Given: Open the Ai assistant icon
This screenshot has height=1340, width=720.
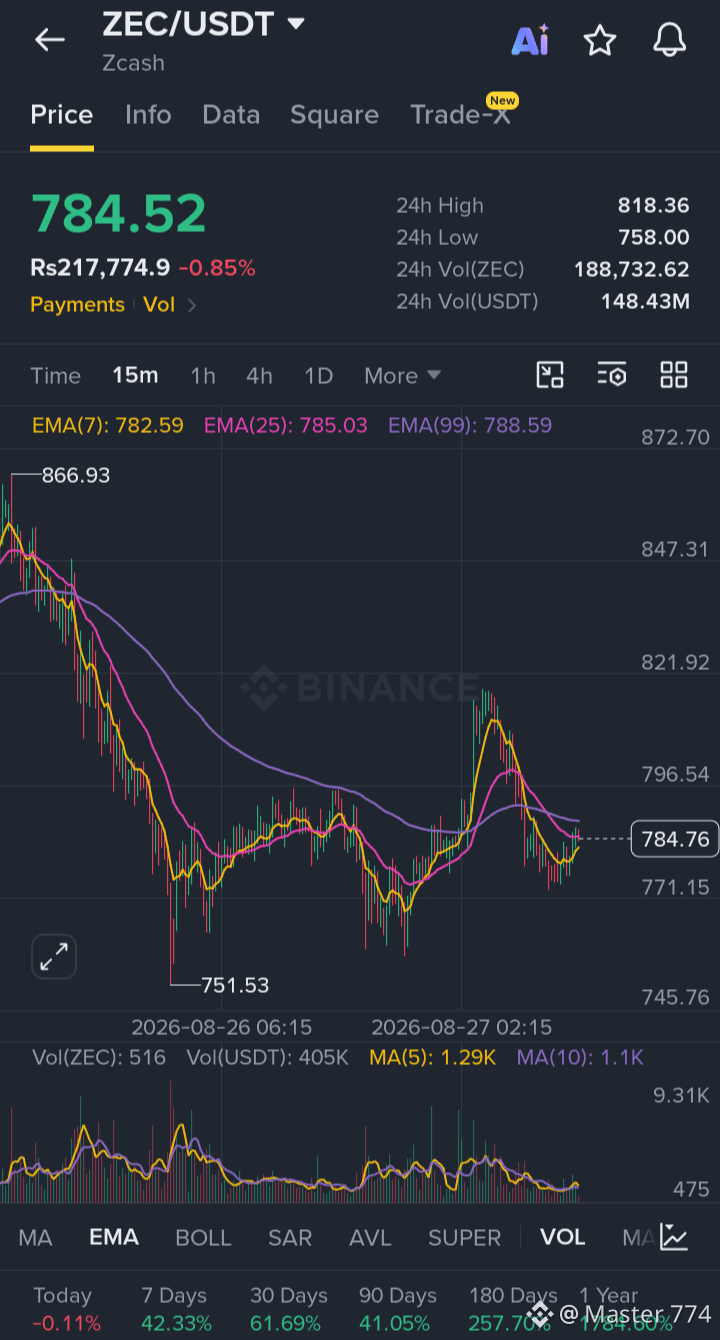Looking at the screenshot, I should click(x=530, y=40).
